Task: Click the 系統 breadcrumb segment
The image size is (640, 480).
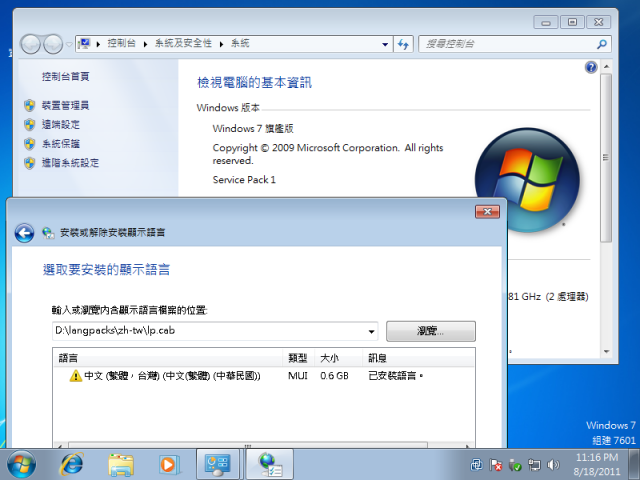Action: click(x=240, y=43)
